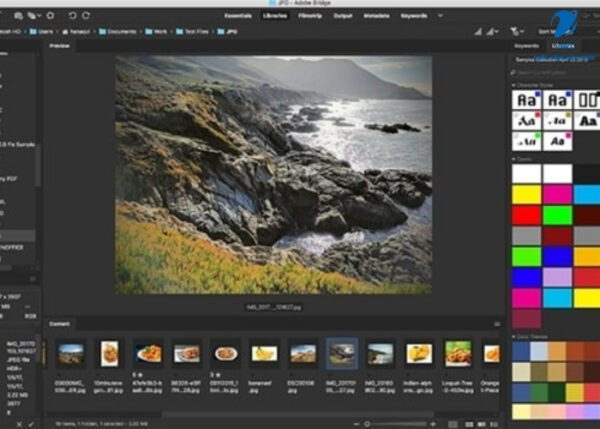Open the Content panel options menu

click(x=497, y=324)
